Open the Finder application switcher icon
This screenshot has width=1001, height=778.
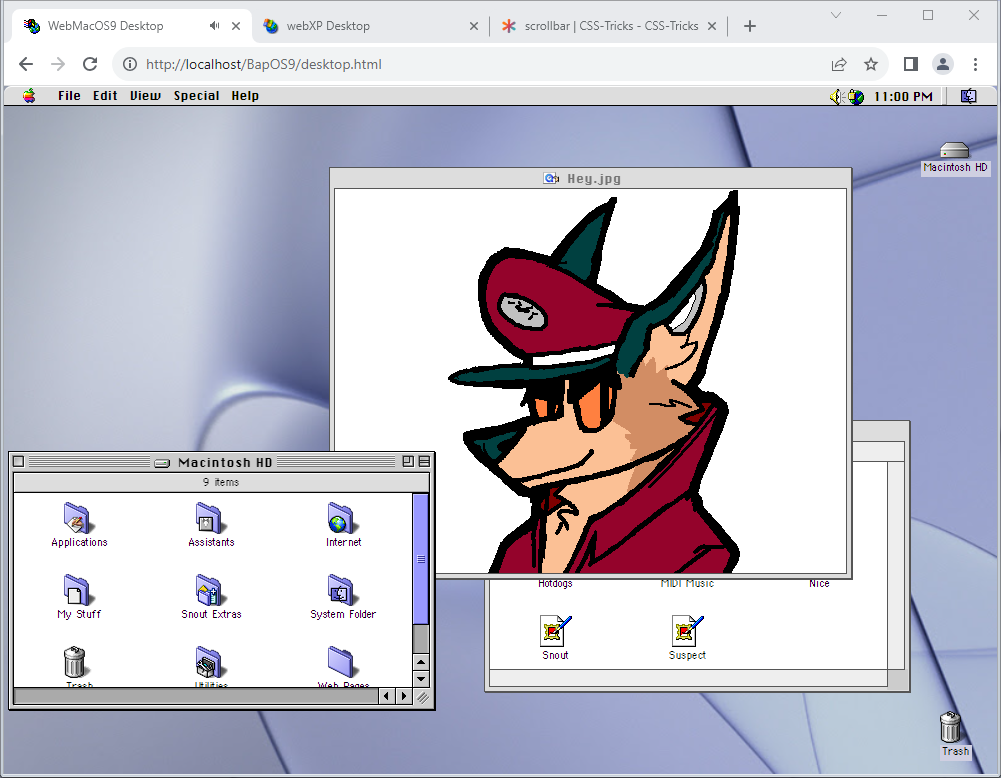coord(968,96)
